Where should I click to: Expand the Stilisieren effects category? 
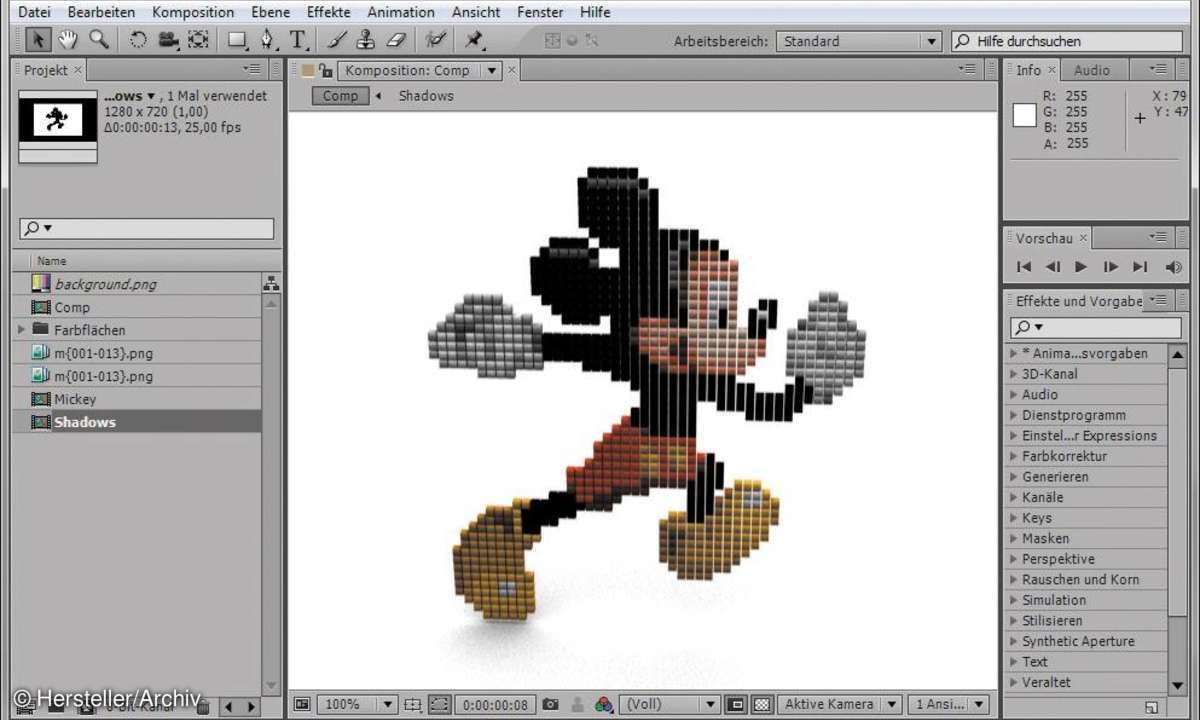pyautogui.click(x=1013, y=621)
